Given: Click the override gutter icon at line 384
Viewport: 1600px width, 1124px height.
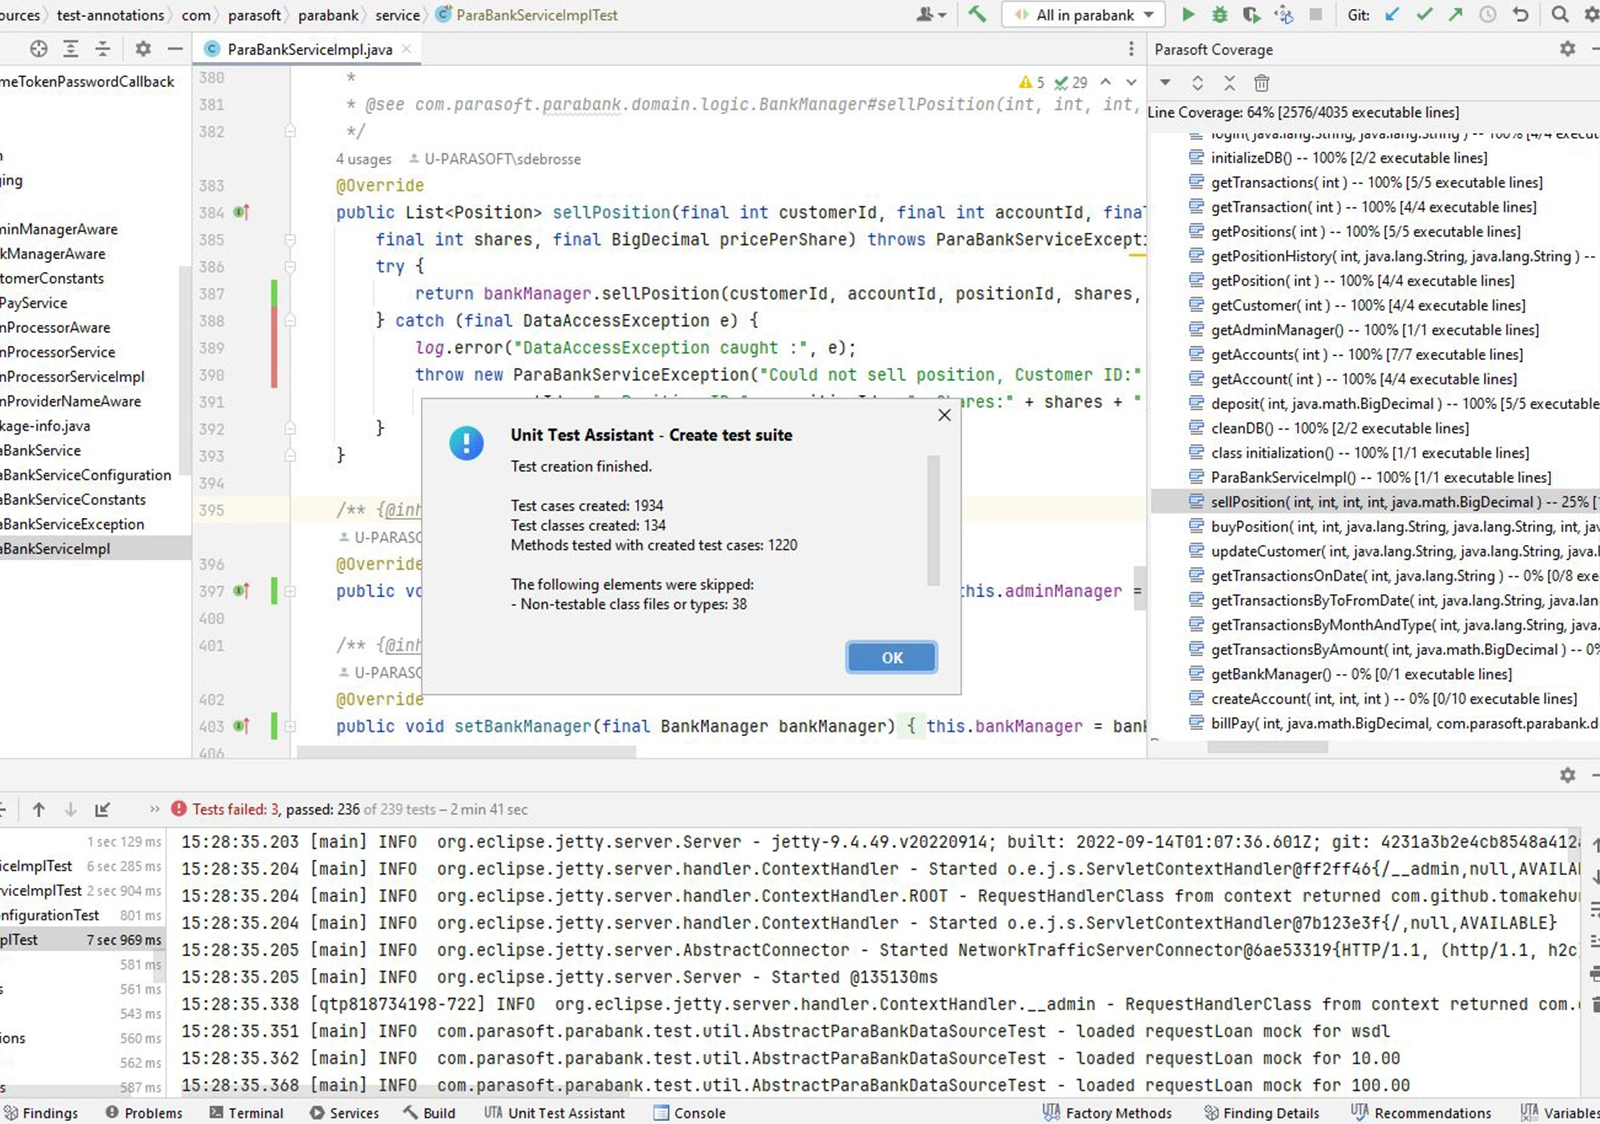Looking at the screenshot, I should coord(241,212).
